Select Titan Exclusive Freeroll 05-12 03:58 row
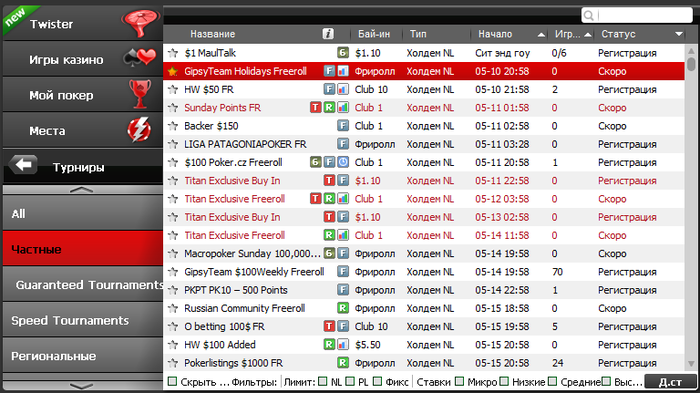This screenshot has height=393, width=700. click(424, 199)
